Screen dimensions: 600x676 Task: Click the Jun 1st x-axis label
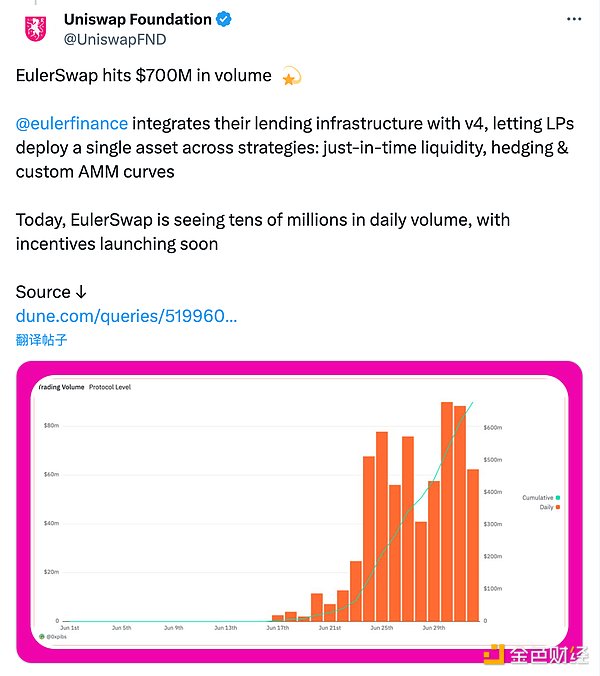[68, 628]
